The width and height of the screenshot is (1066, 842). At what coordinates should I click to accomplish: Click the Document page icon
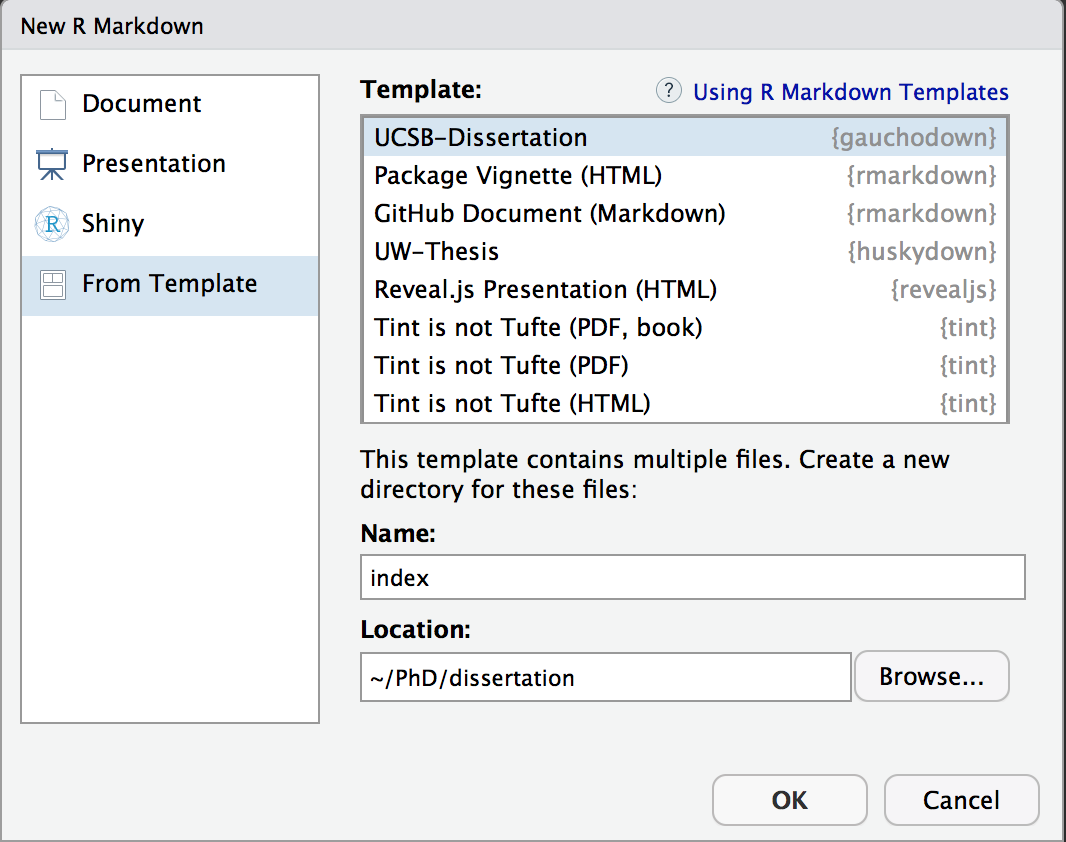(51, 105)
